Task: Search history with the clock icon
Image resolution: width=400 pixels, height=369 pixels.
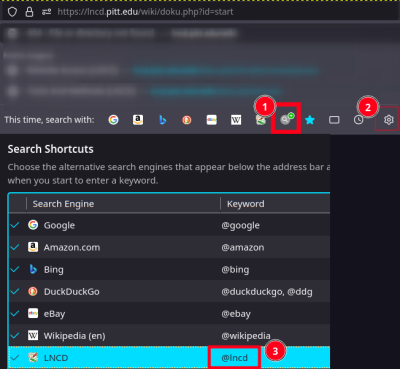Action: pos(359,120)
